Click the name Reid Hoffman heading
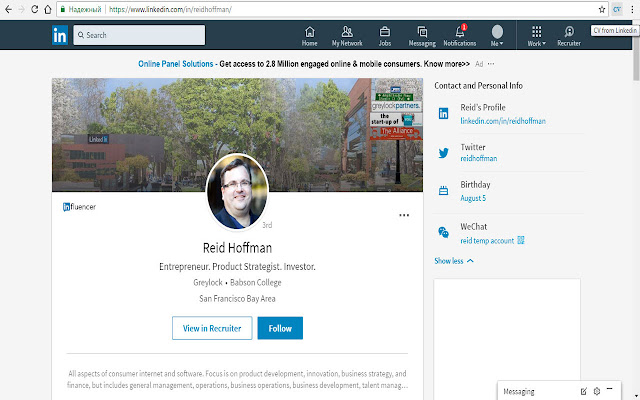Viewport: 640px width, 400px height. point(237,248)
